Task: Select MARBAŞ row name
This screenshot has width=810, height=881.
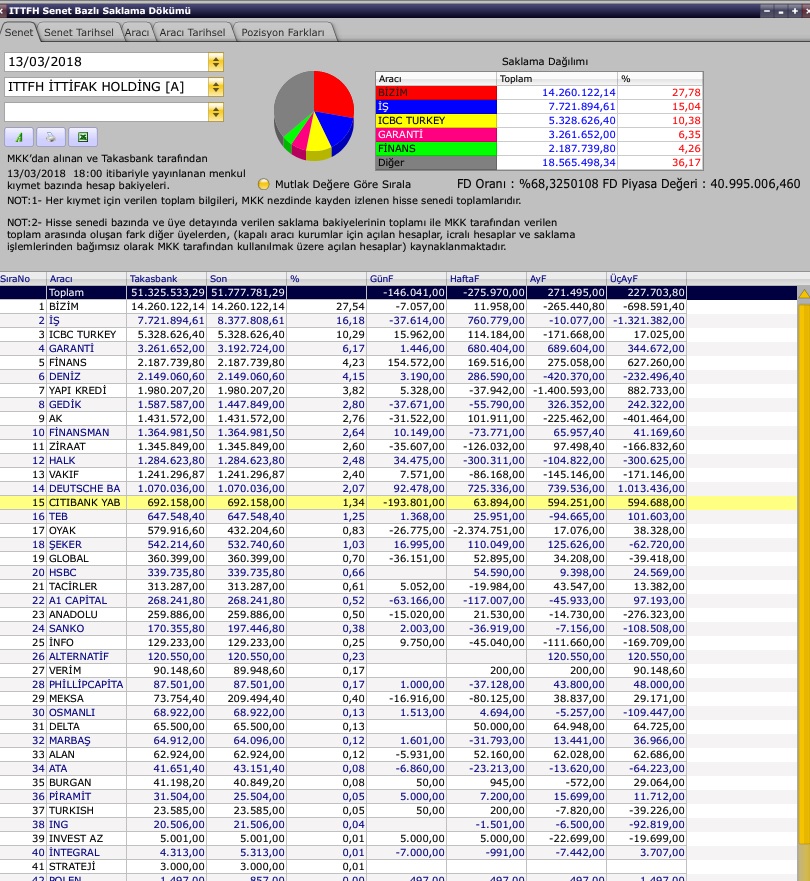Action: [70, 741]
